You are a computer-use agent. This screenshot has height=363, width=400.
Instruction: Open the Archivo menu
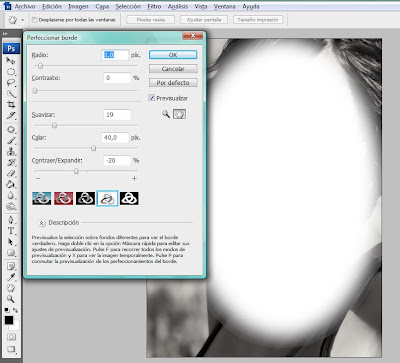click(x=25, y=6)
